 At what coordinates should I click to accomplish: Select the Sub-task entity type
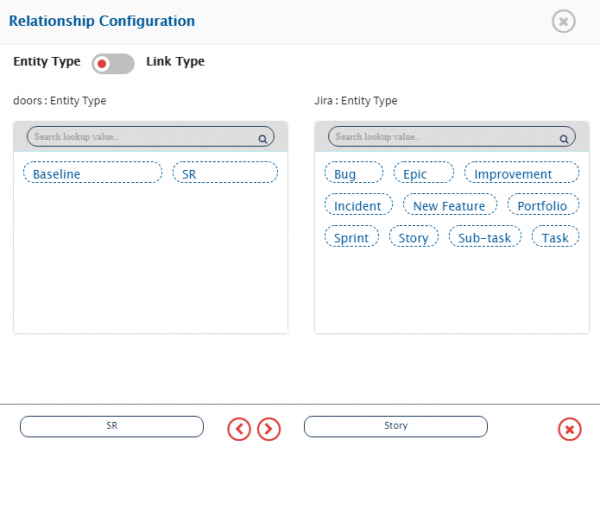pos(484,237)
